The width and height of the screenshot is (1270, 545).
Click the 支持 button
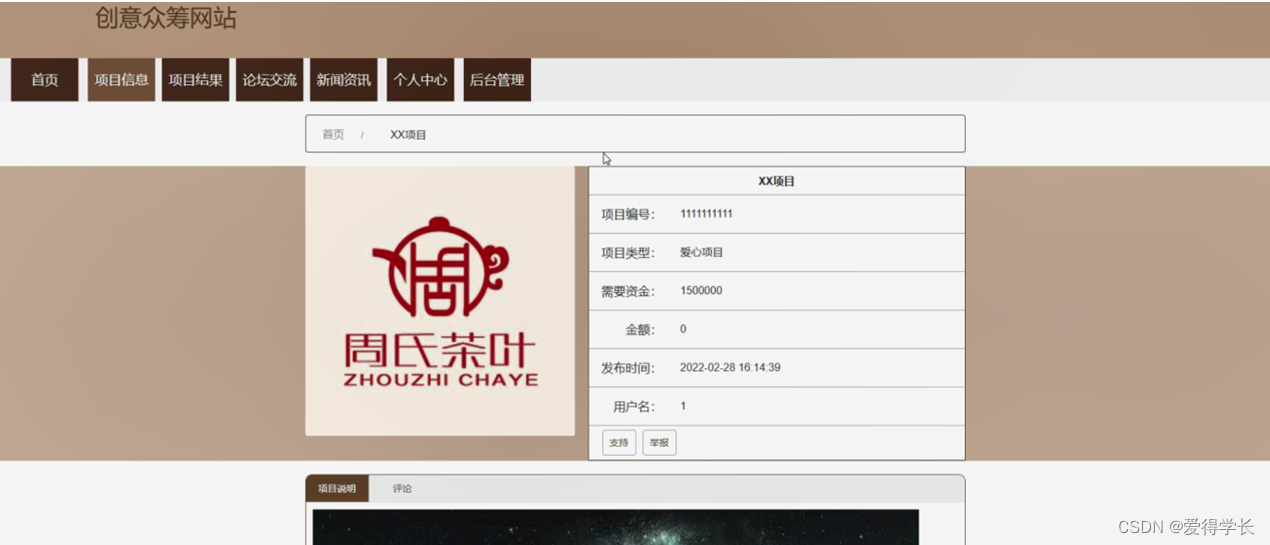click(619, 443)
